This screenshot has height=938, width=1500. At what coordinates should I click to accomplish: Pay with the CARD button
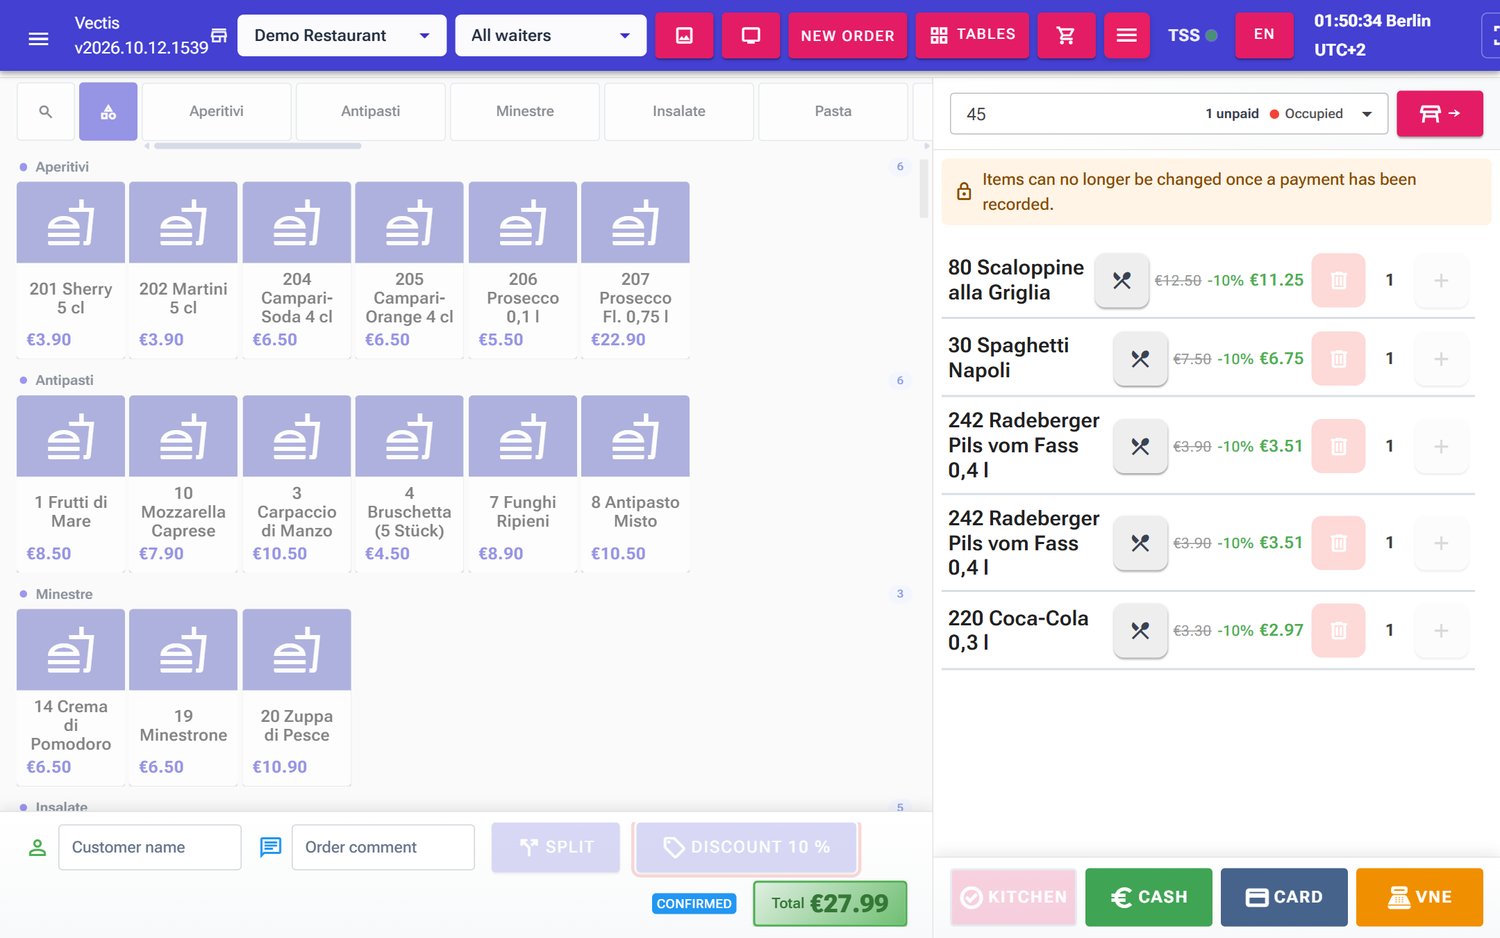(1284, 897)
